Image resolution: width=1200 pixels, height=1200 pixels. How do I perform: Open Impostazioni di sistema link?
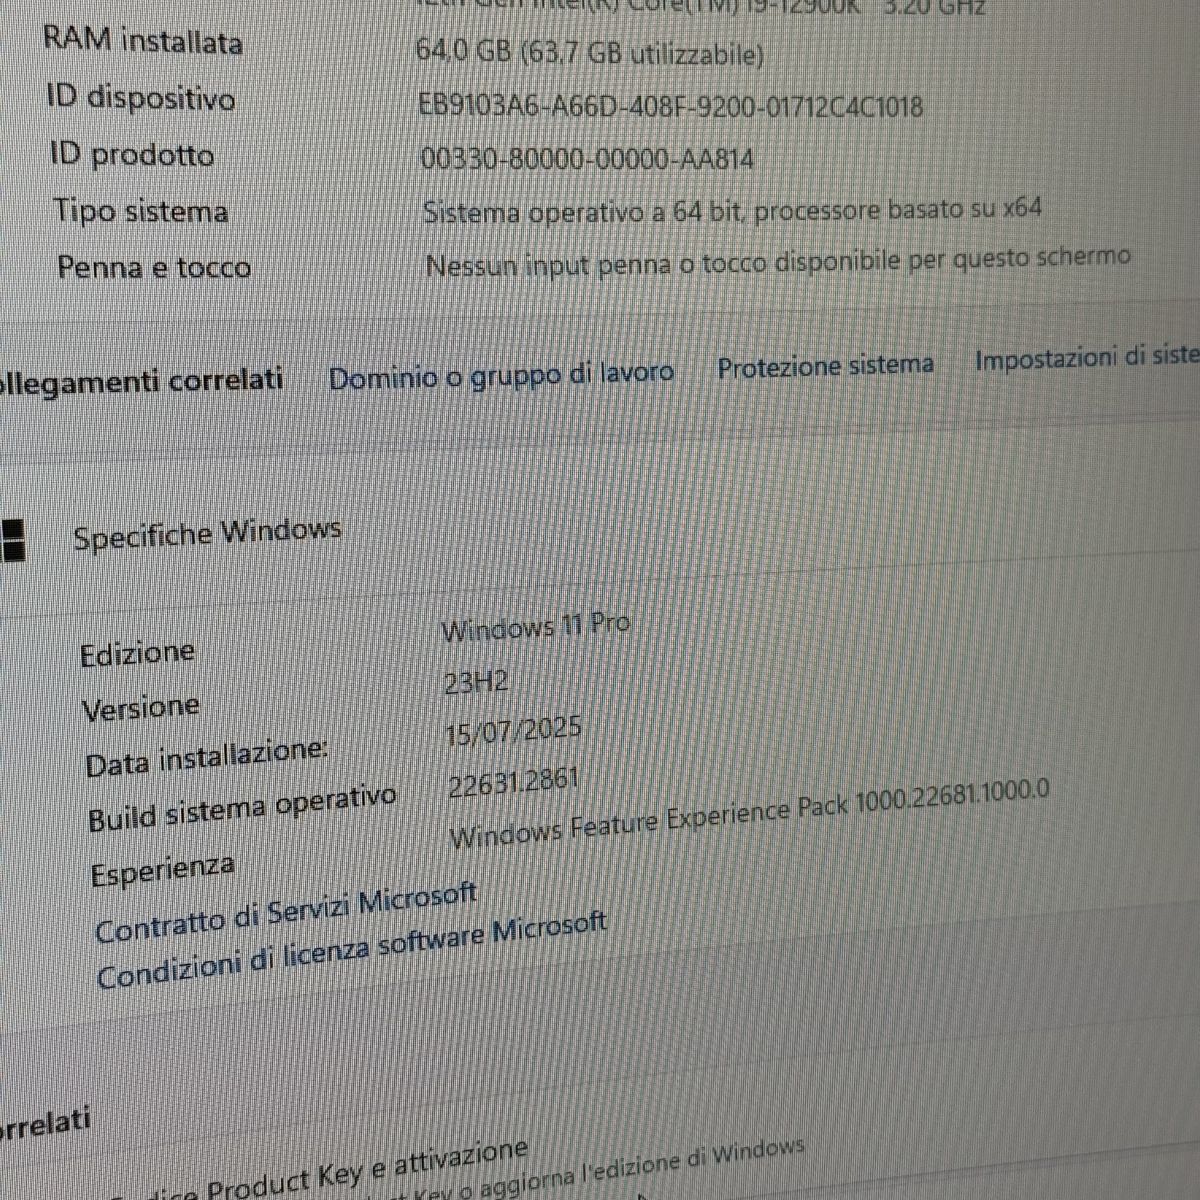(1087, 357)
